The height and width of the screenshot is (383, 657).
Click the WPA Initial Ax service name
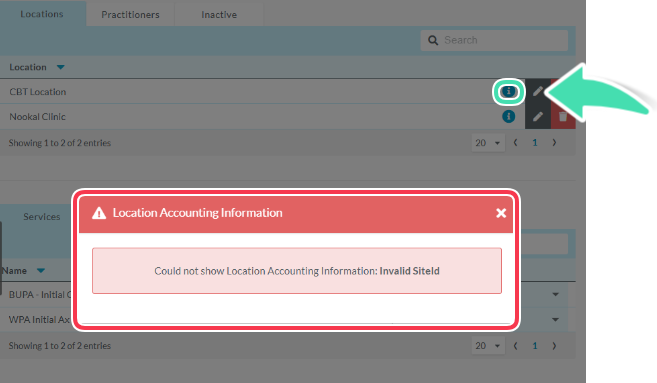39,320
